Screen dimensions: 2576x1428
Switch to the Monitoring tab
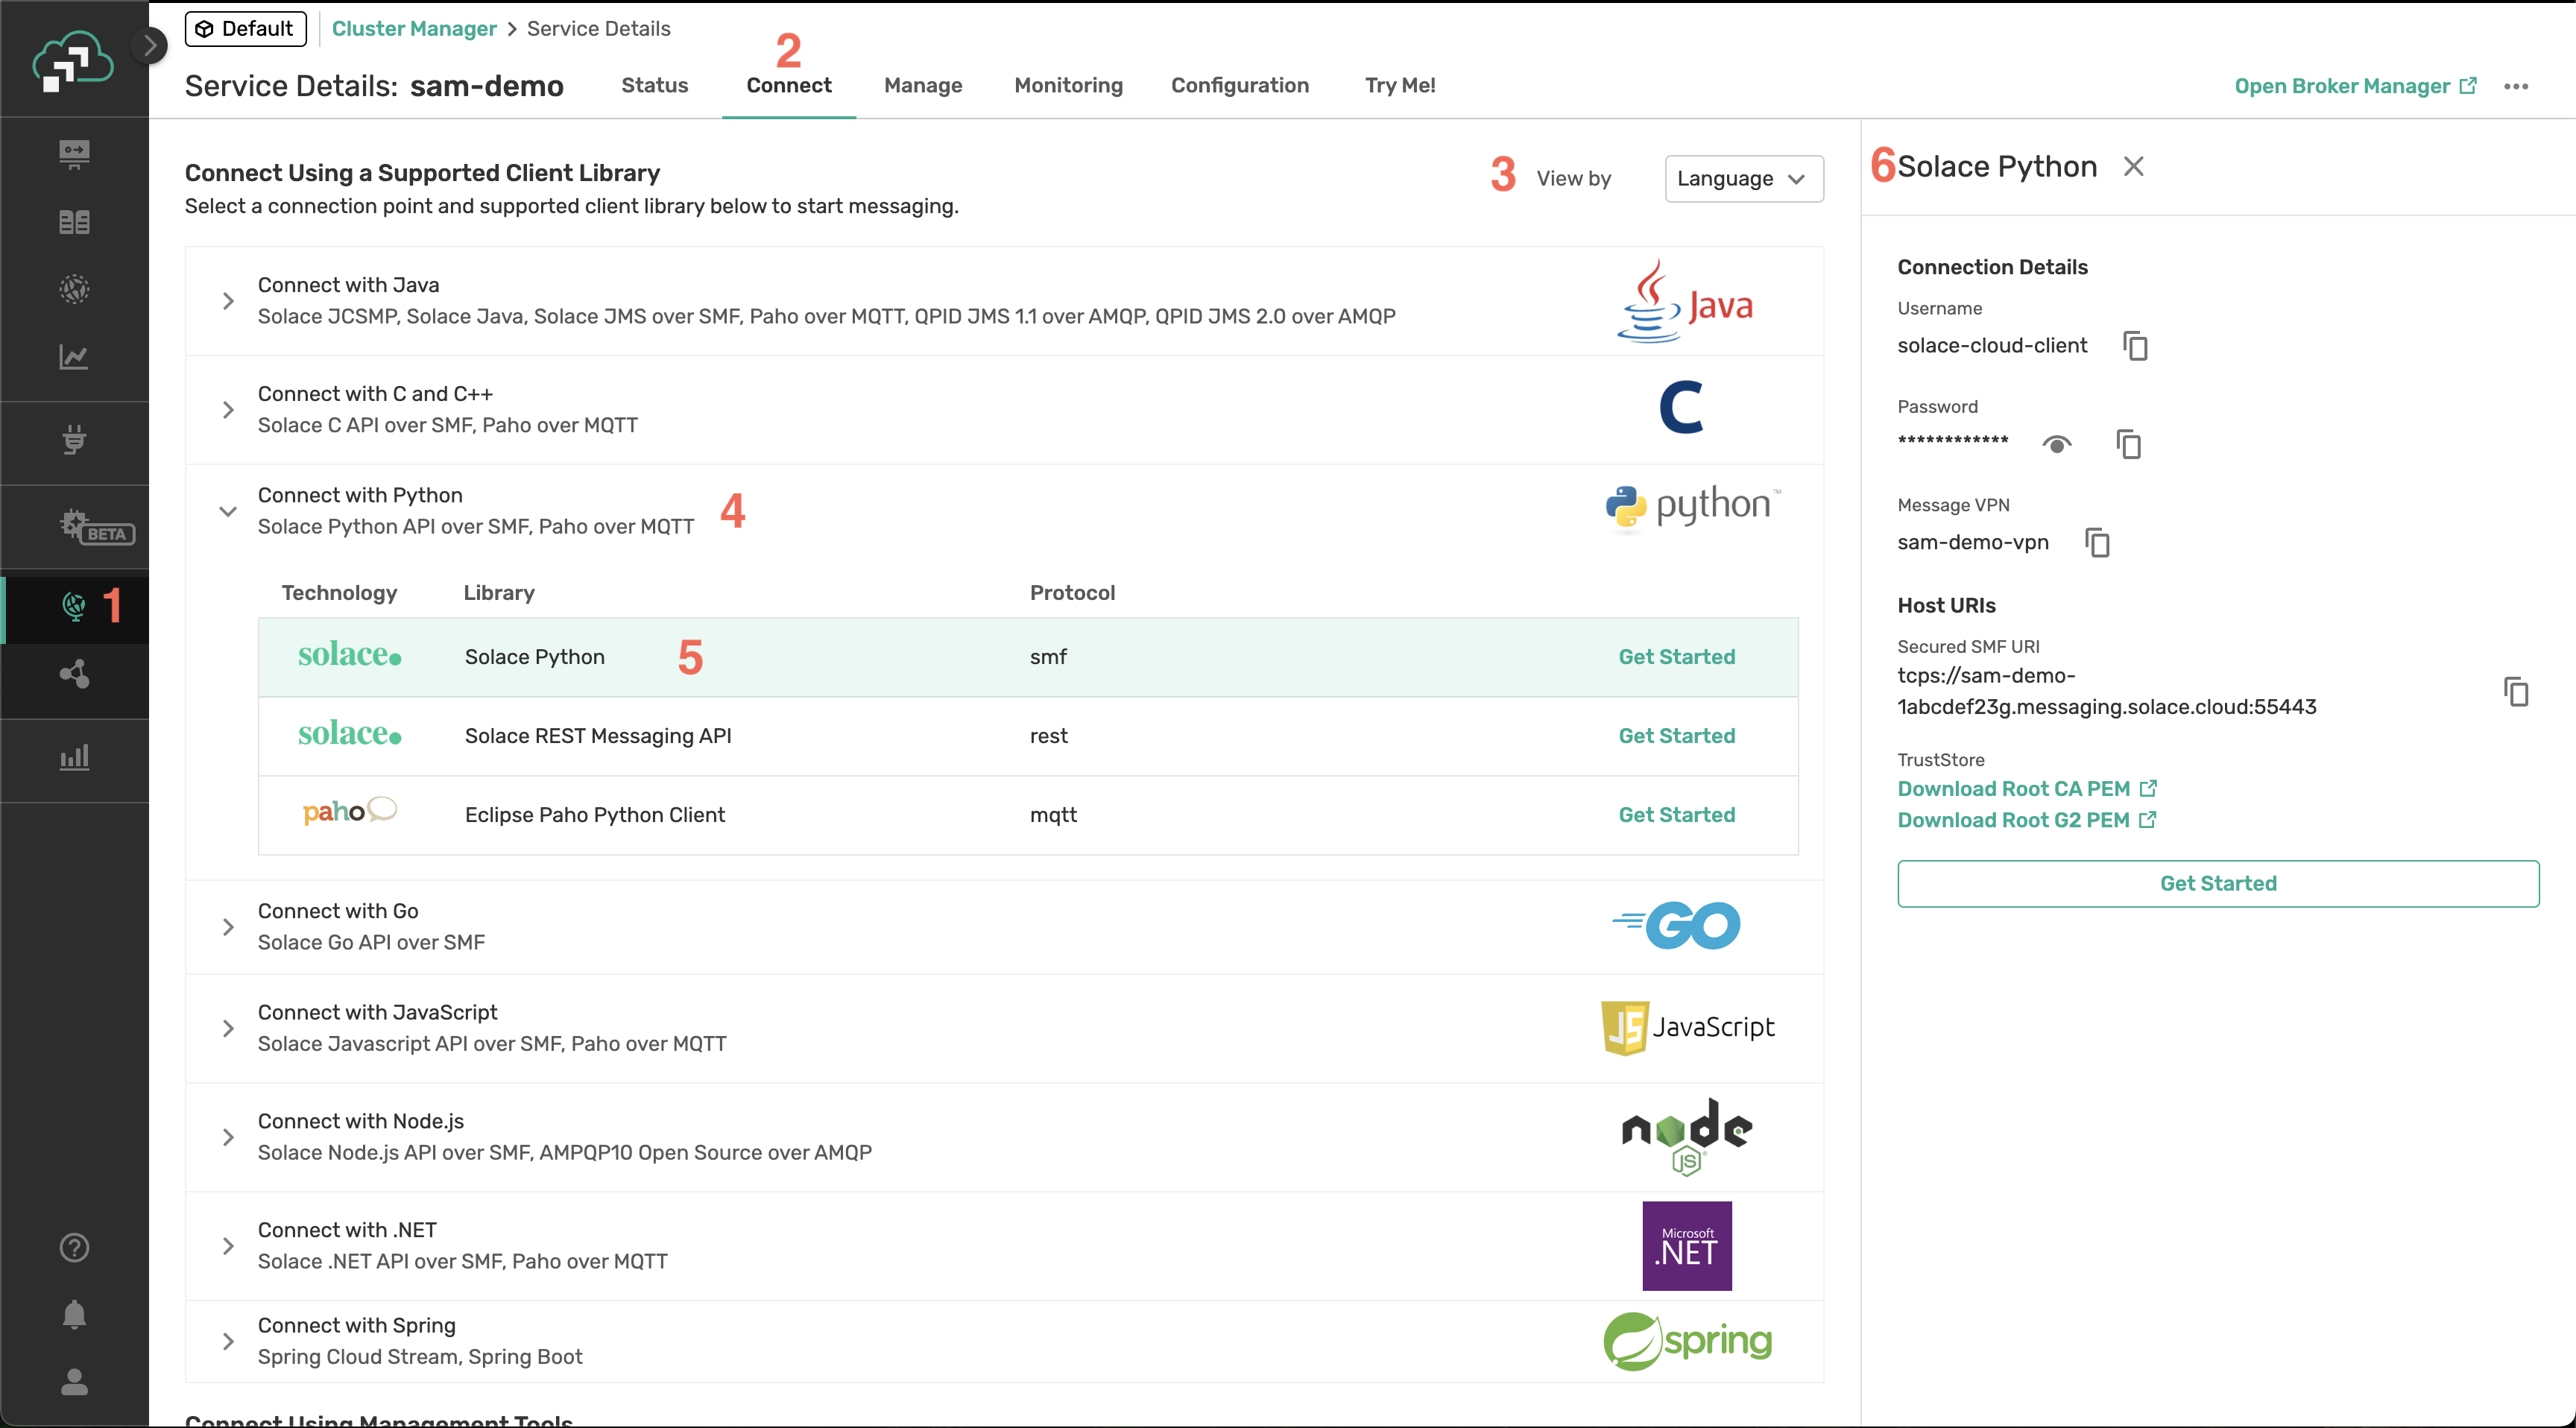(1068, 86)
